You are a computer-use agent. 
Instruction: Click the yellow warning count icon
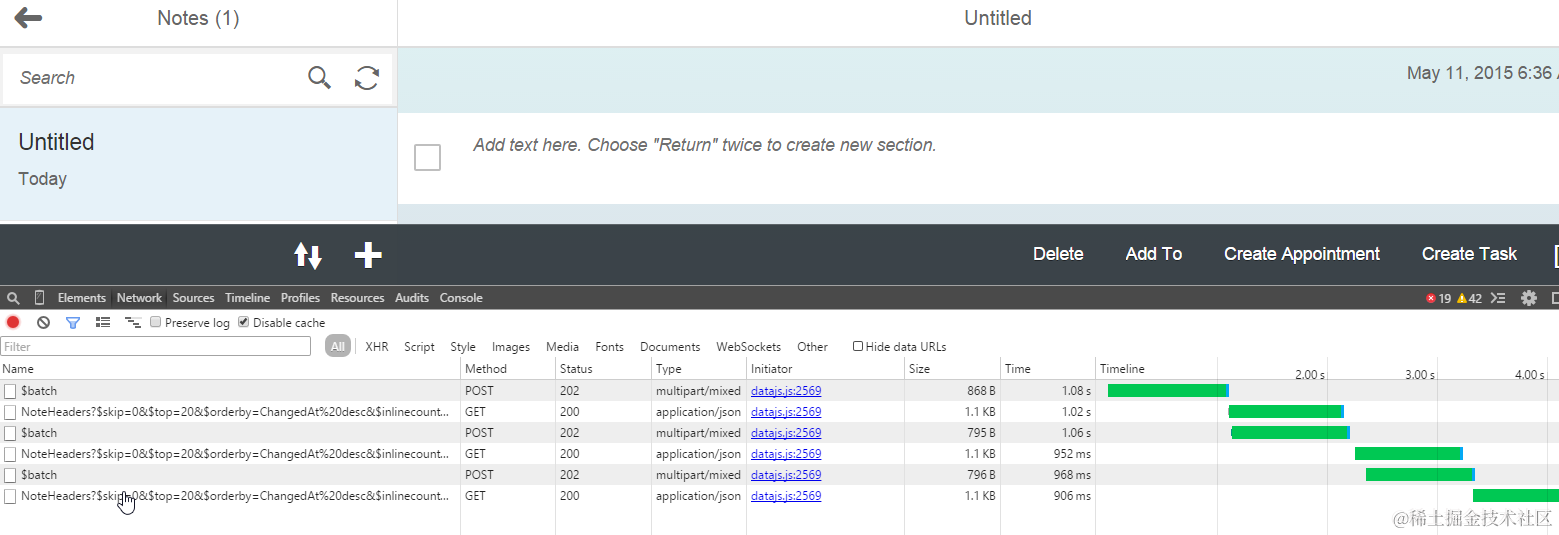(1462, 298)
